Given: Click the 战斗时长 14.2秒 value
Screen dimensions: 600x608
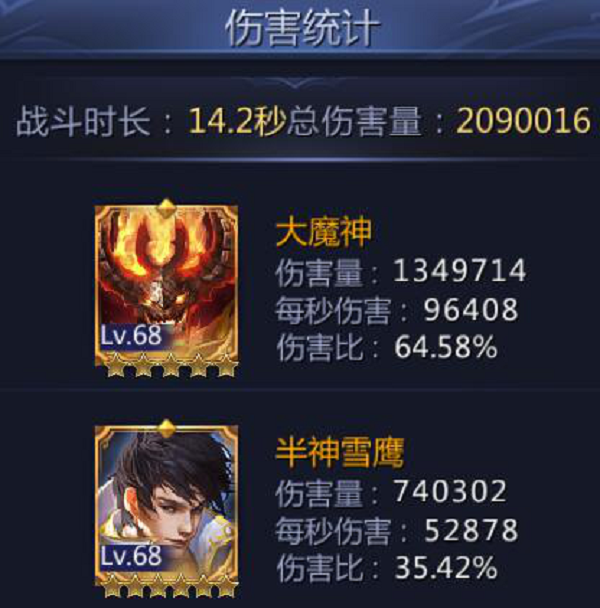Looking at the screenshot, I should (x=237, y=121).
